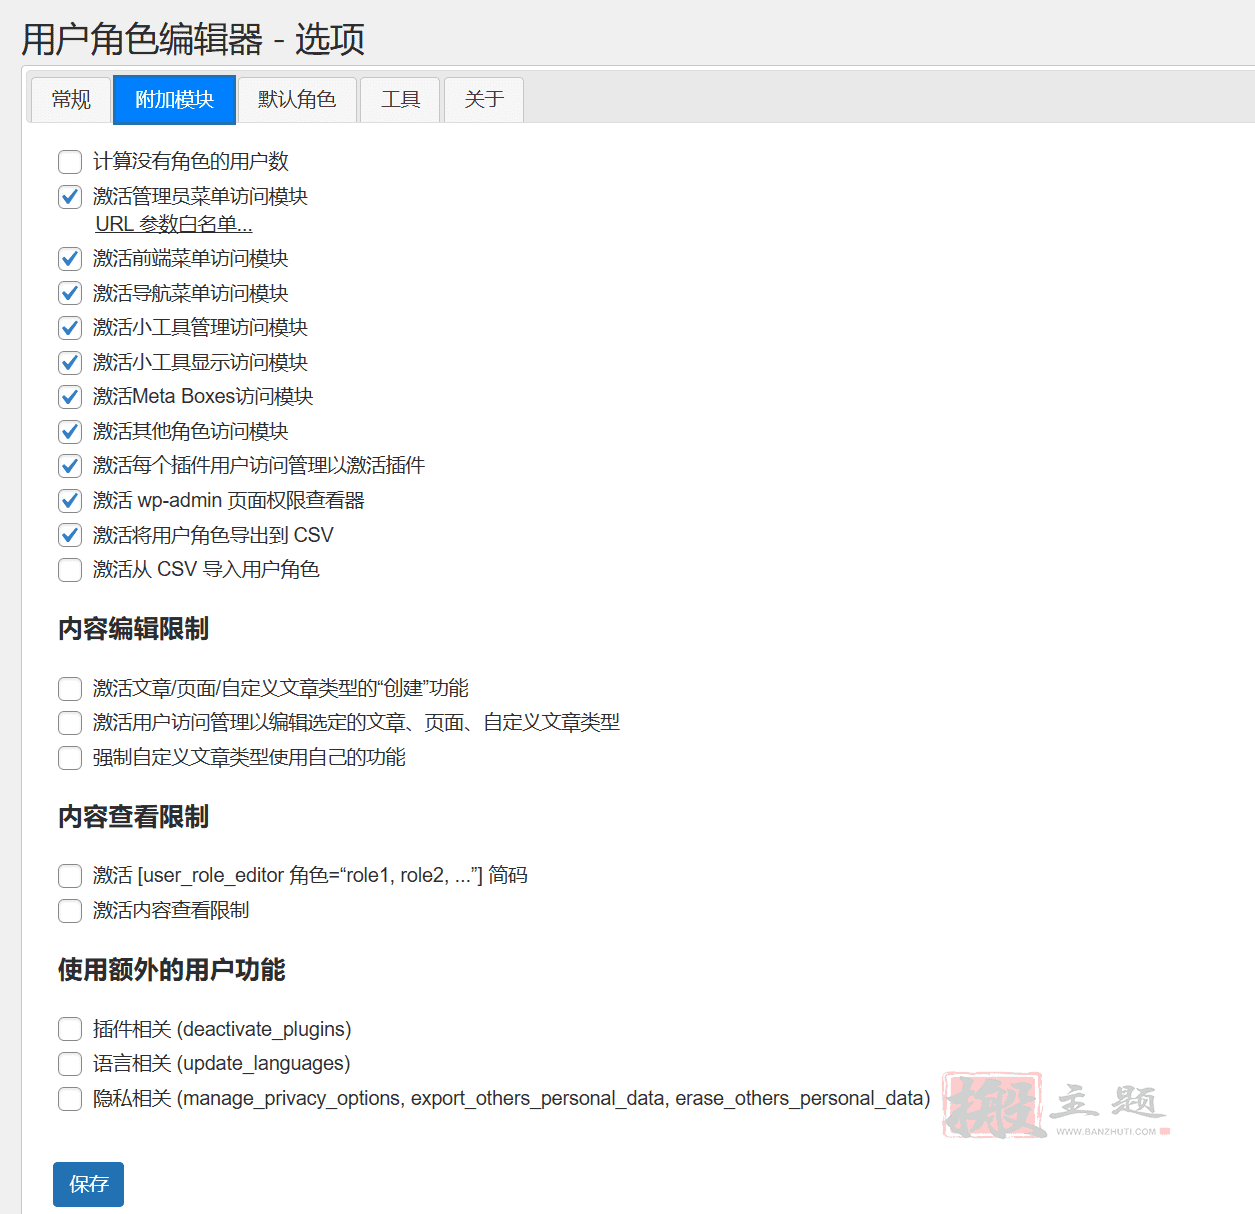启用「激活内容查看限制」

tap(69, 911)
